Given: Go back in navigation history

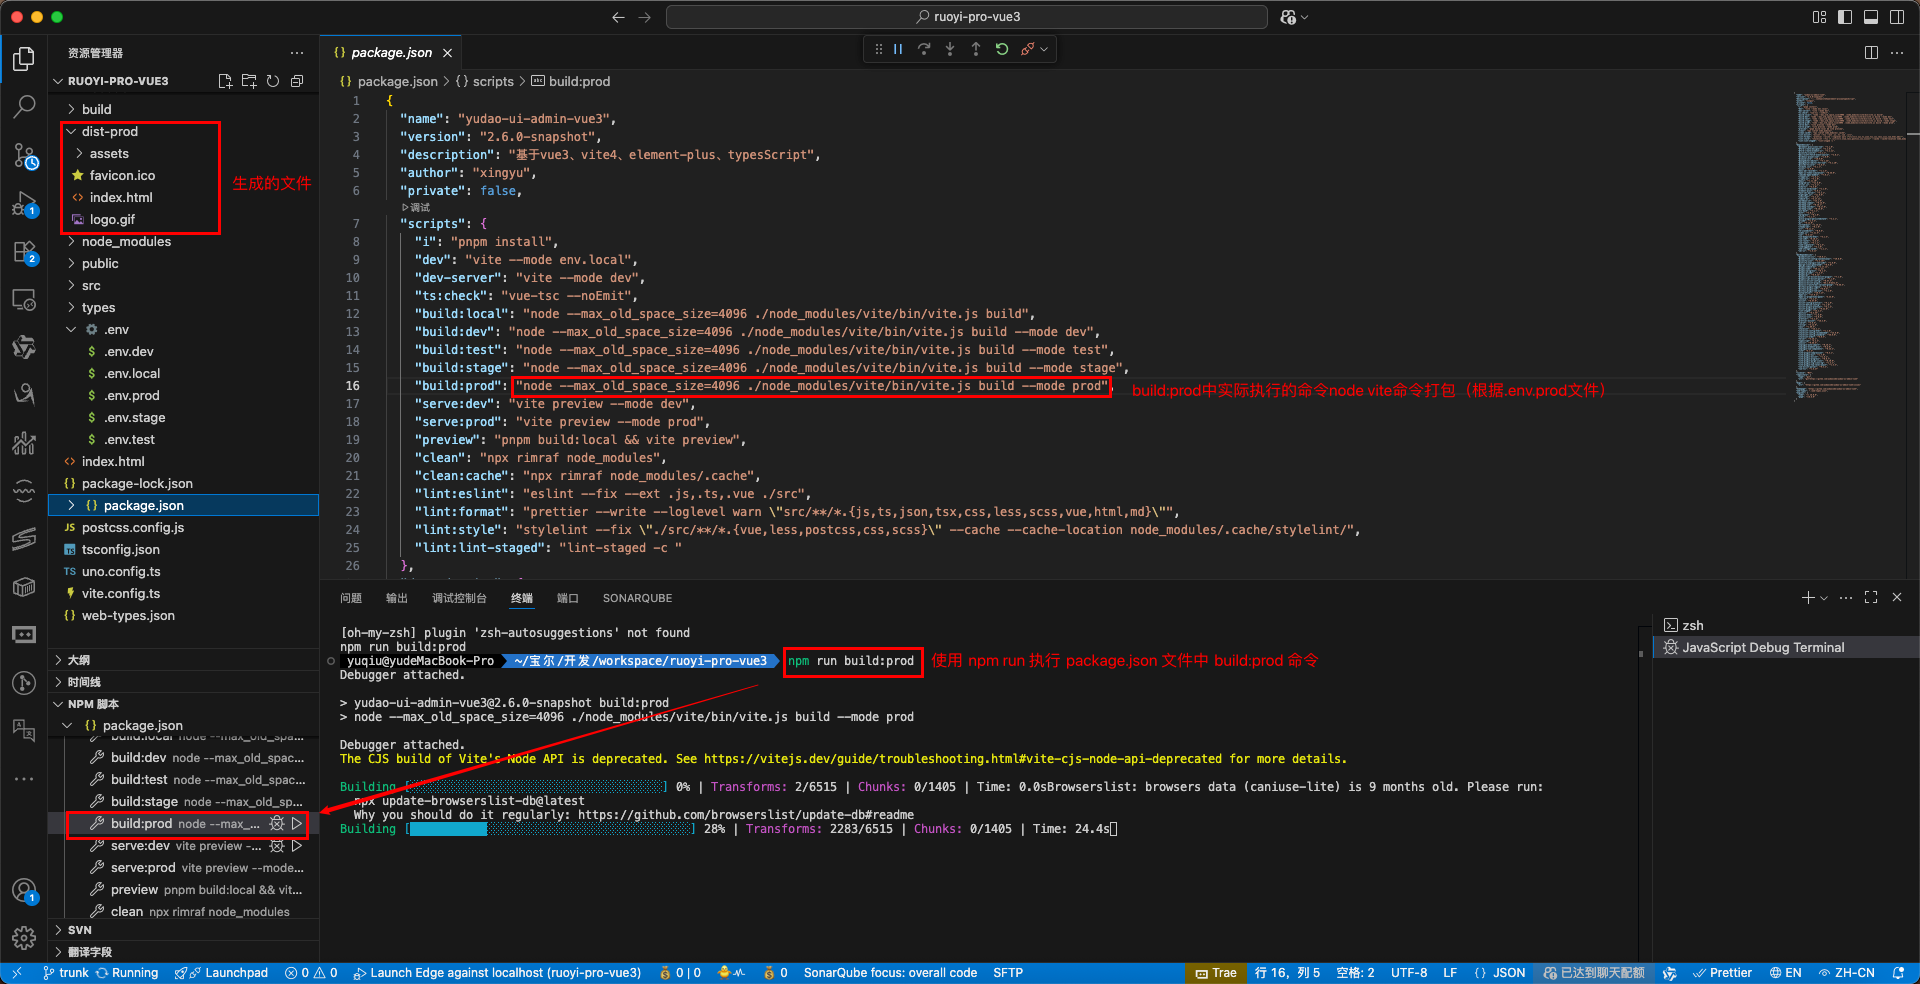Looking at the screenshot, I should pyautogui.click(x=618, y=17).
